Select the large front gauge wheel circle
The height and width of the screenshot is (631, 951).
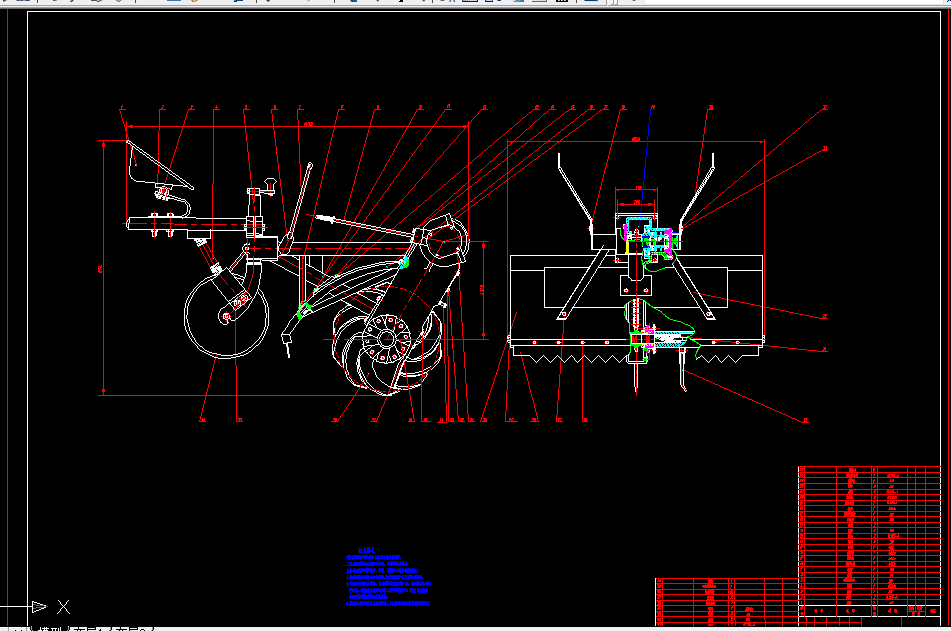(x=226, y=316)
